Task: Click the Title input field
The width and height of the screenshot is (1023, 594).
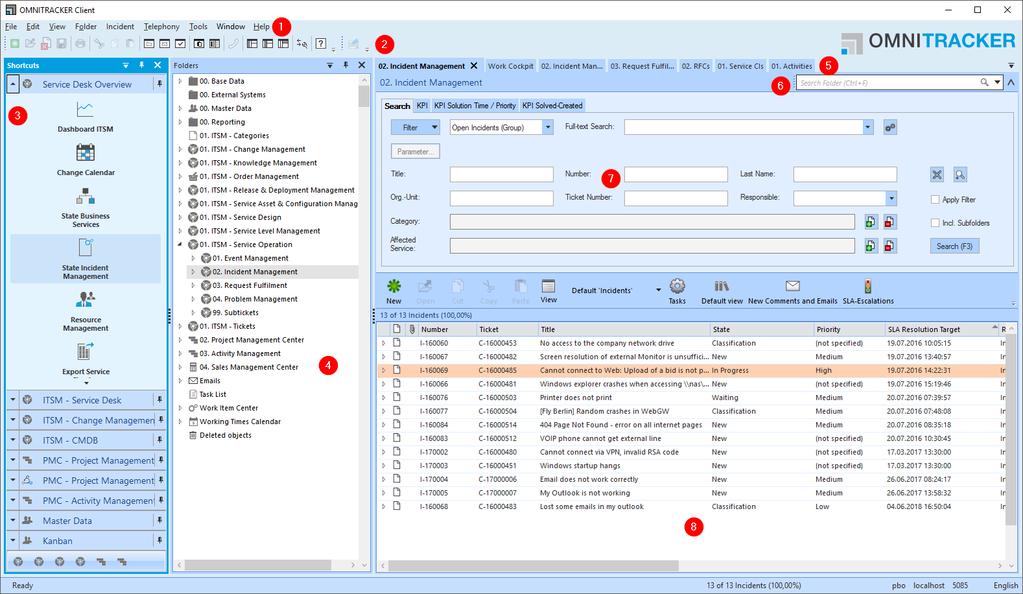Action: 501,174
